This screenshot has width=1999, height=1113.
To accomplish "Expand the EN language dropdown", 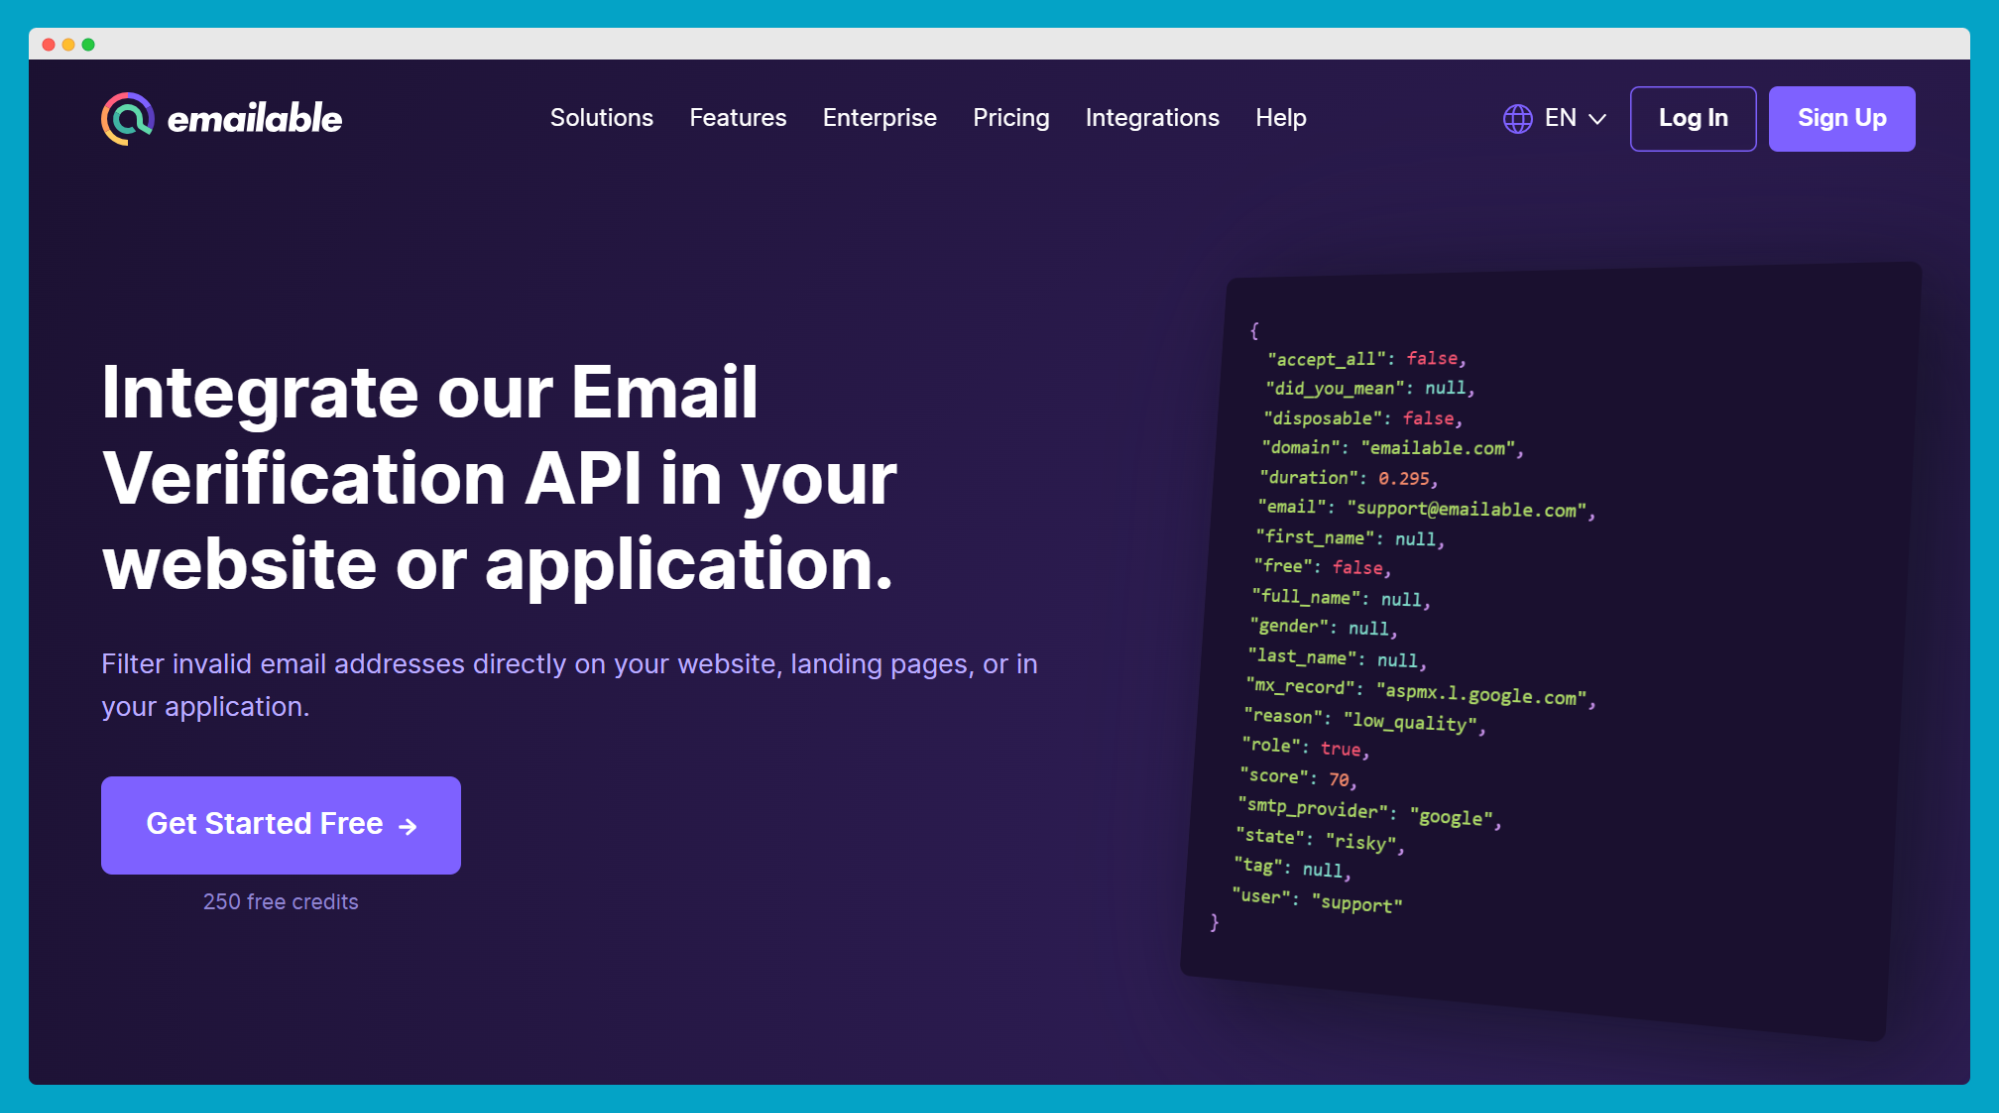I will coord(1555,118).
